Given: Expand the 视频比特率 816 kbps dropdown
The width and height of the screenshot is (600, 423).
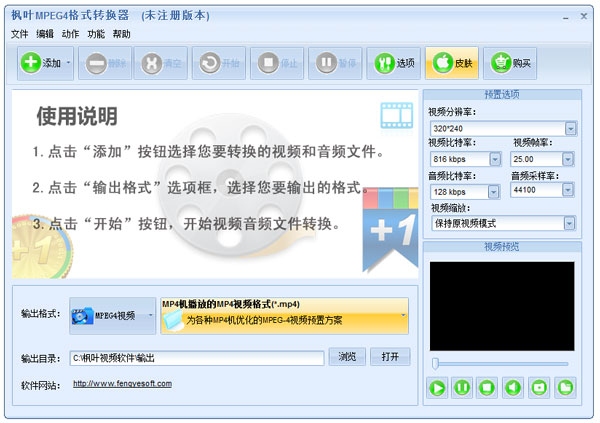Looking at the screenshot, I should point(495,159).
